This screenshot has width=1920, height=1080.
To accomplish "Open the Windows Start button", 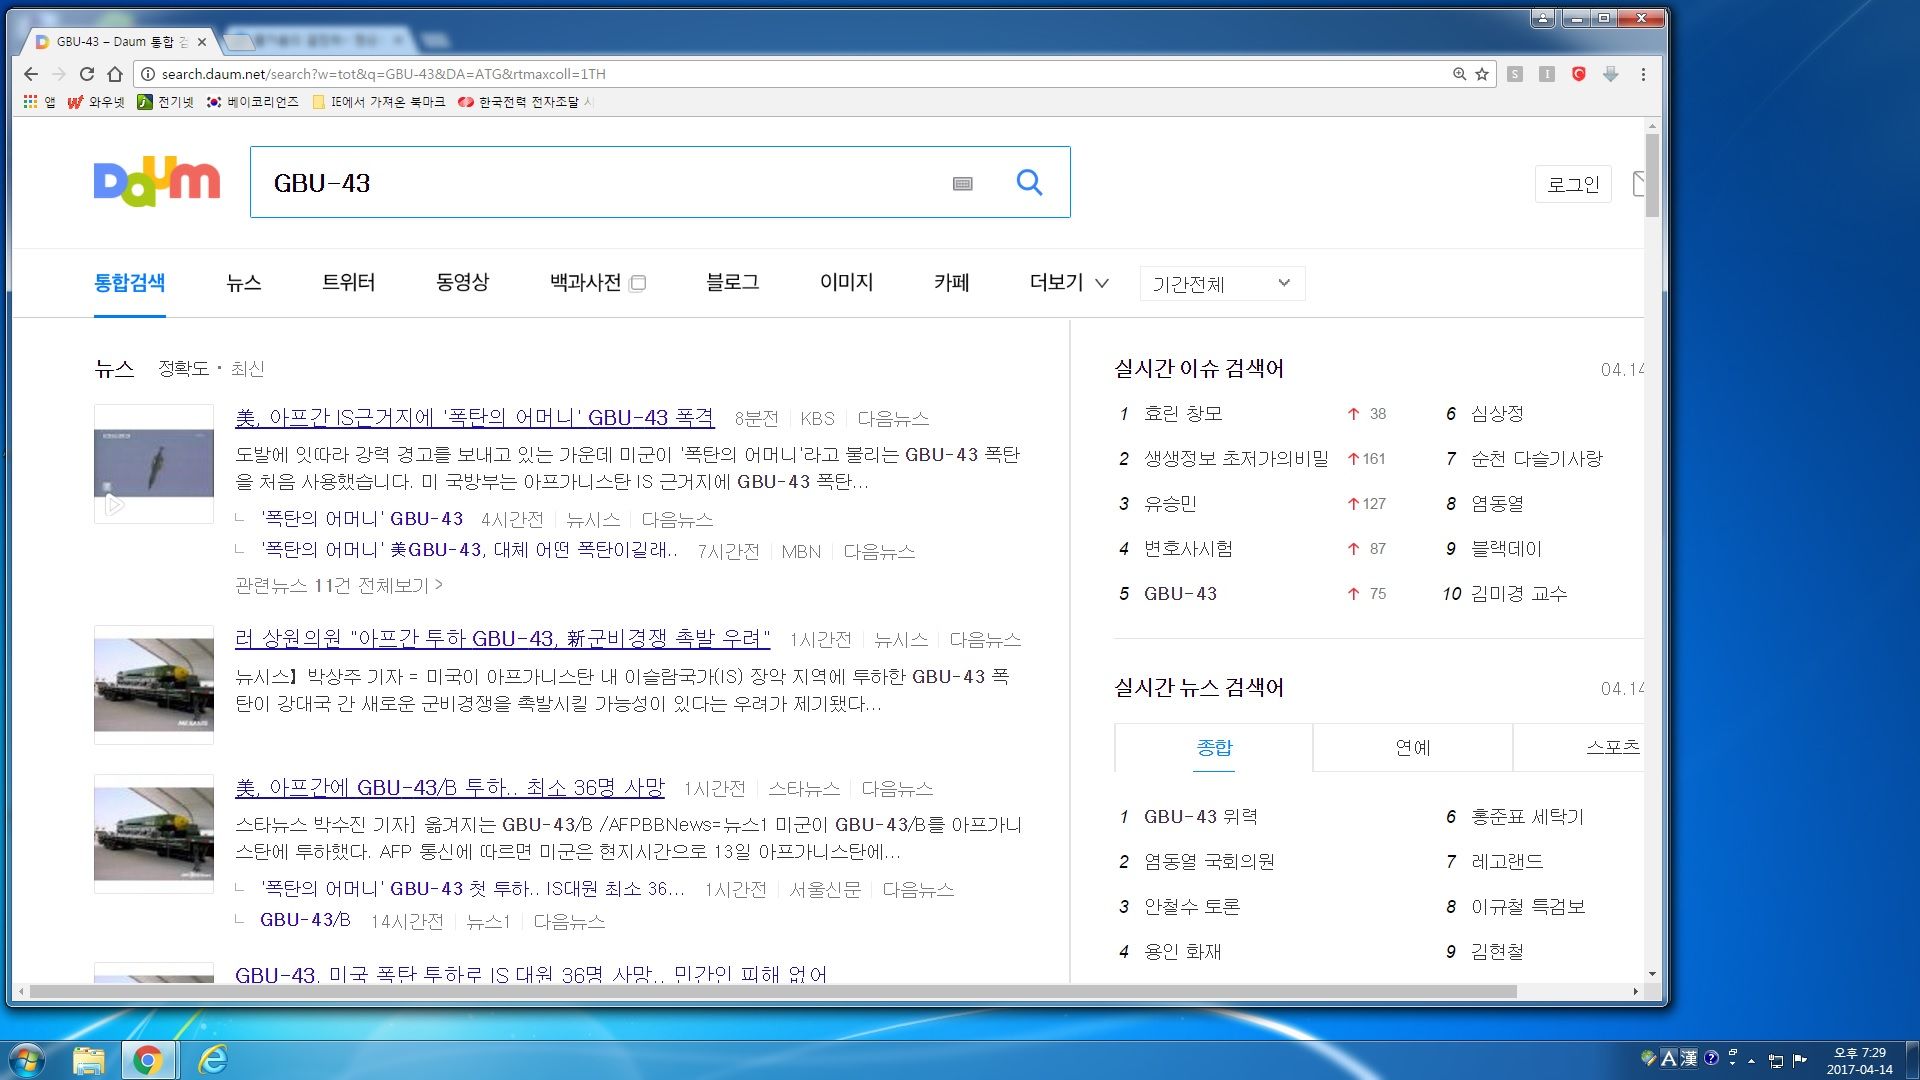I will point(27,1060).
